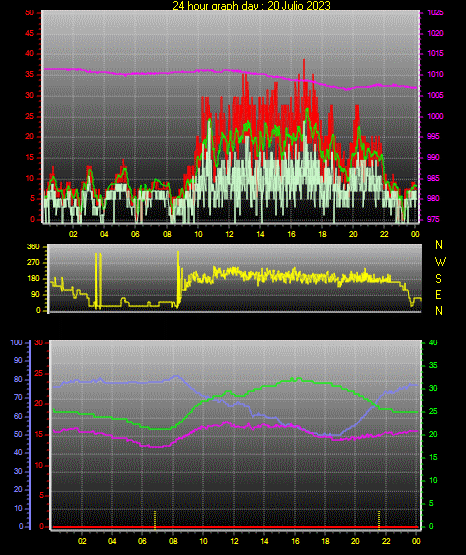Click the hour 12 label under wind speed chart
The height and width of the screenshot is (555, 466).
coord(229,234)
